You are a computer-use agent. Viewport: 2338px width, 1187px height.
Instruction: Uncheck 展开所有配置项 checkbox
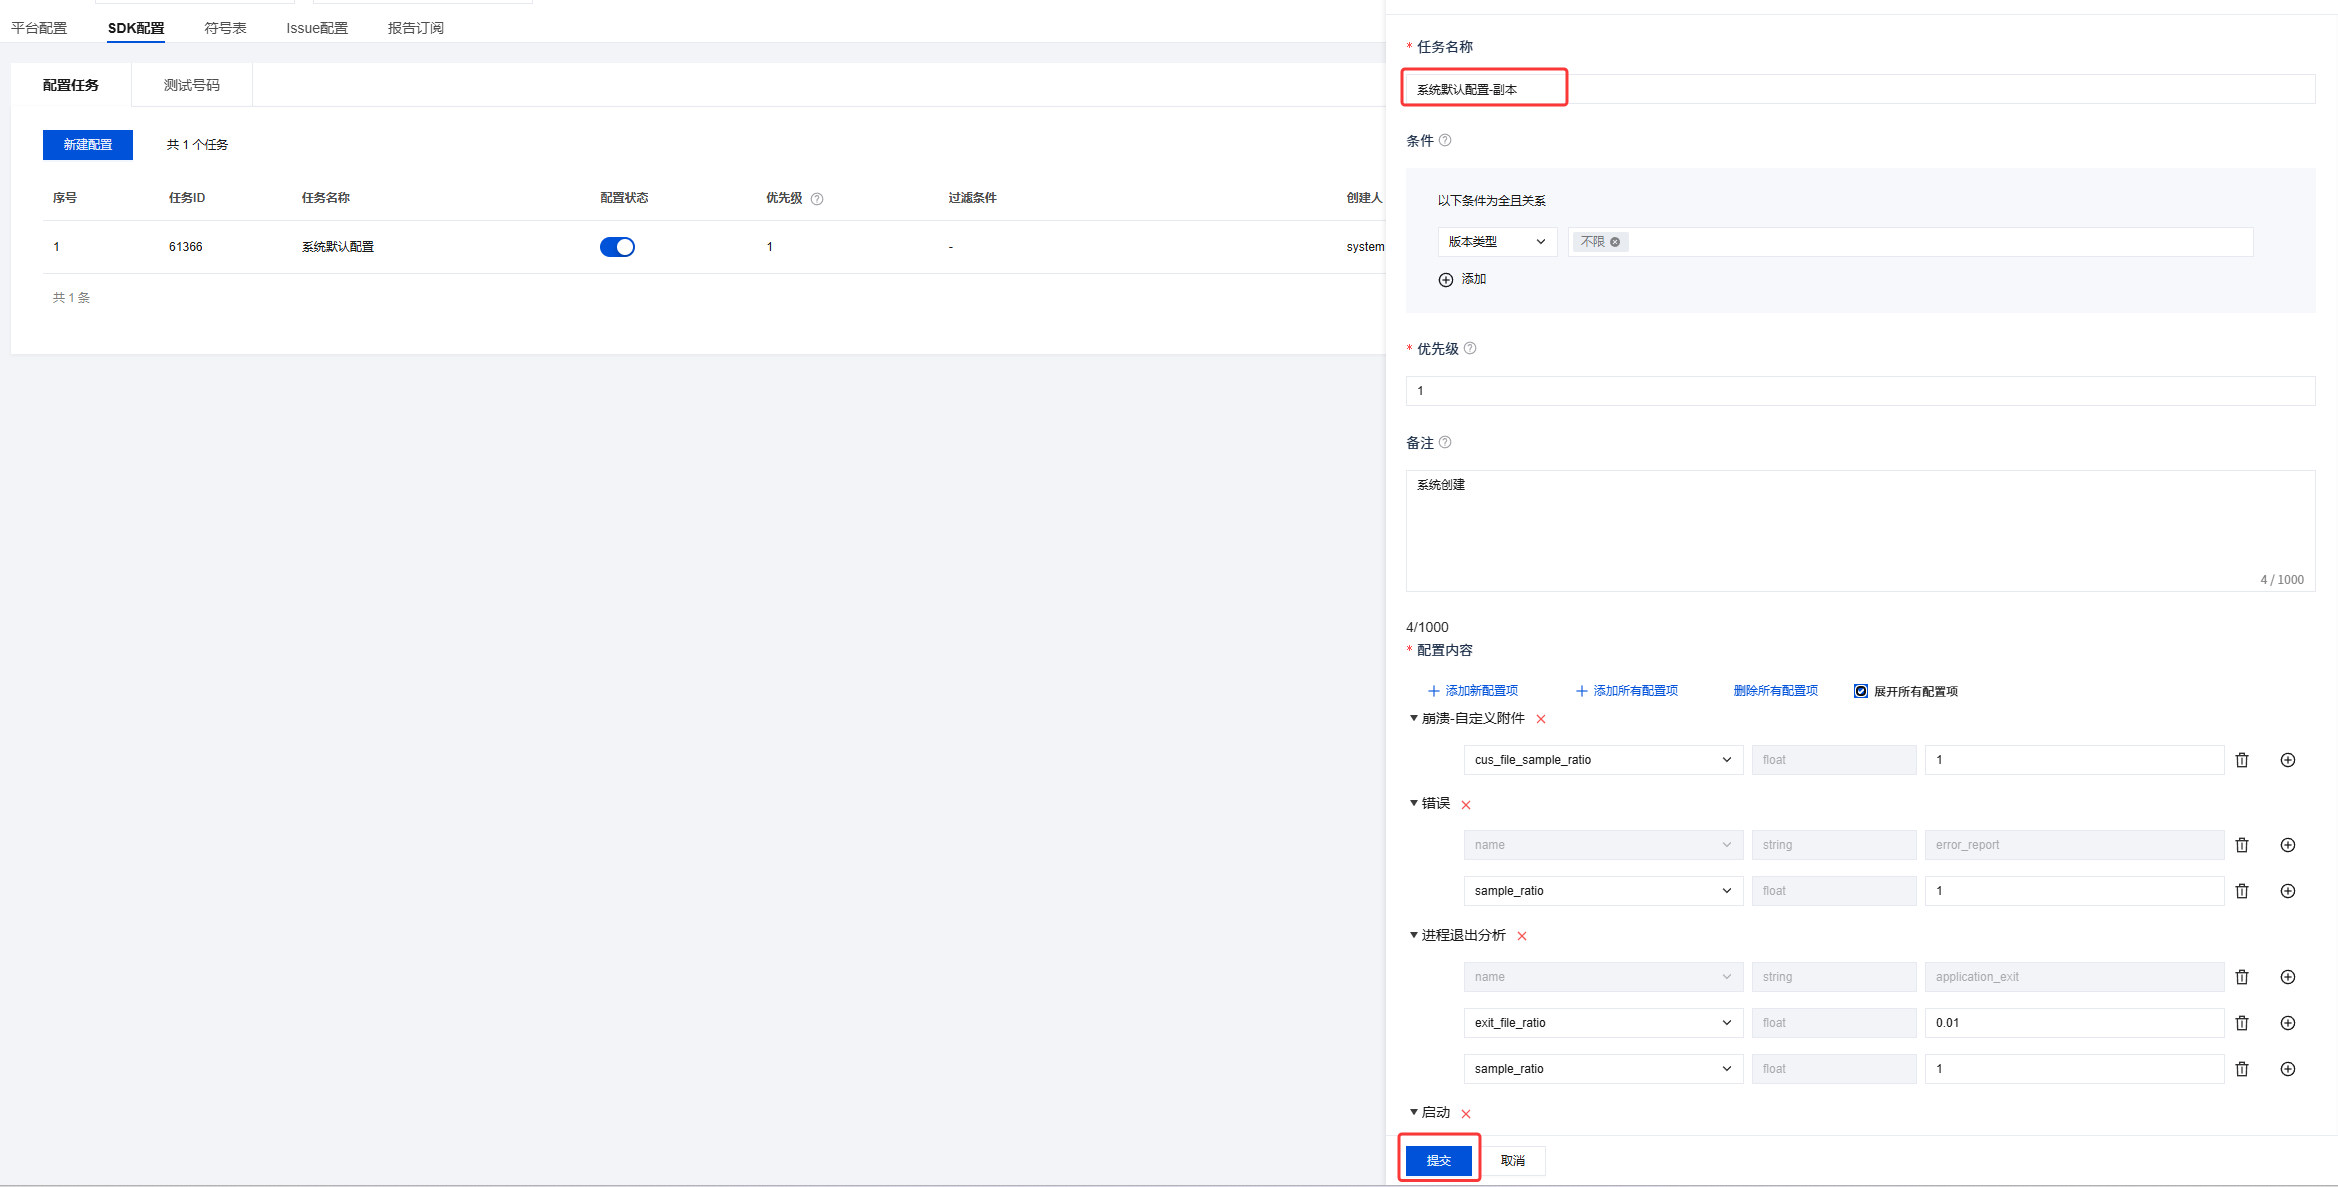[1861, 691]
